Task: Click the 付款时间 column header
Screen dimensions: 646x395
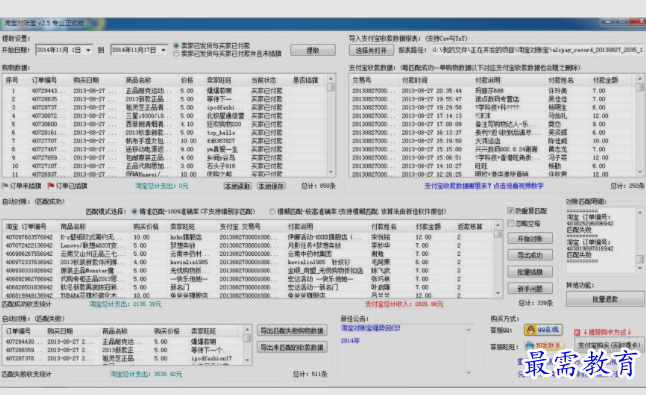Action: [414, 80]
